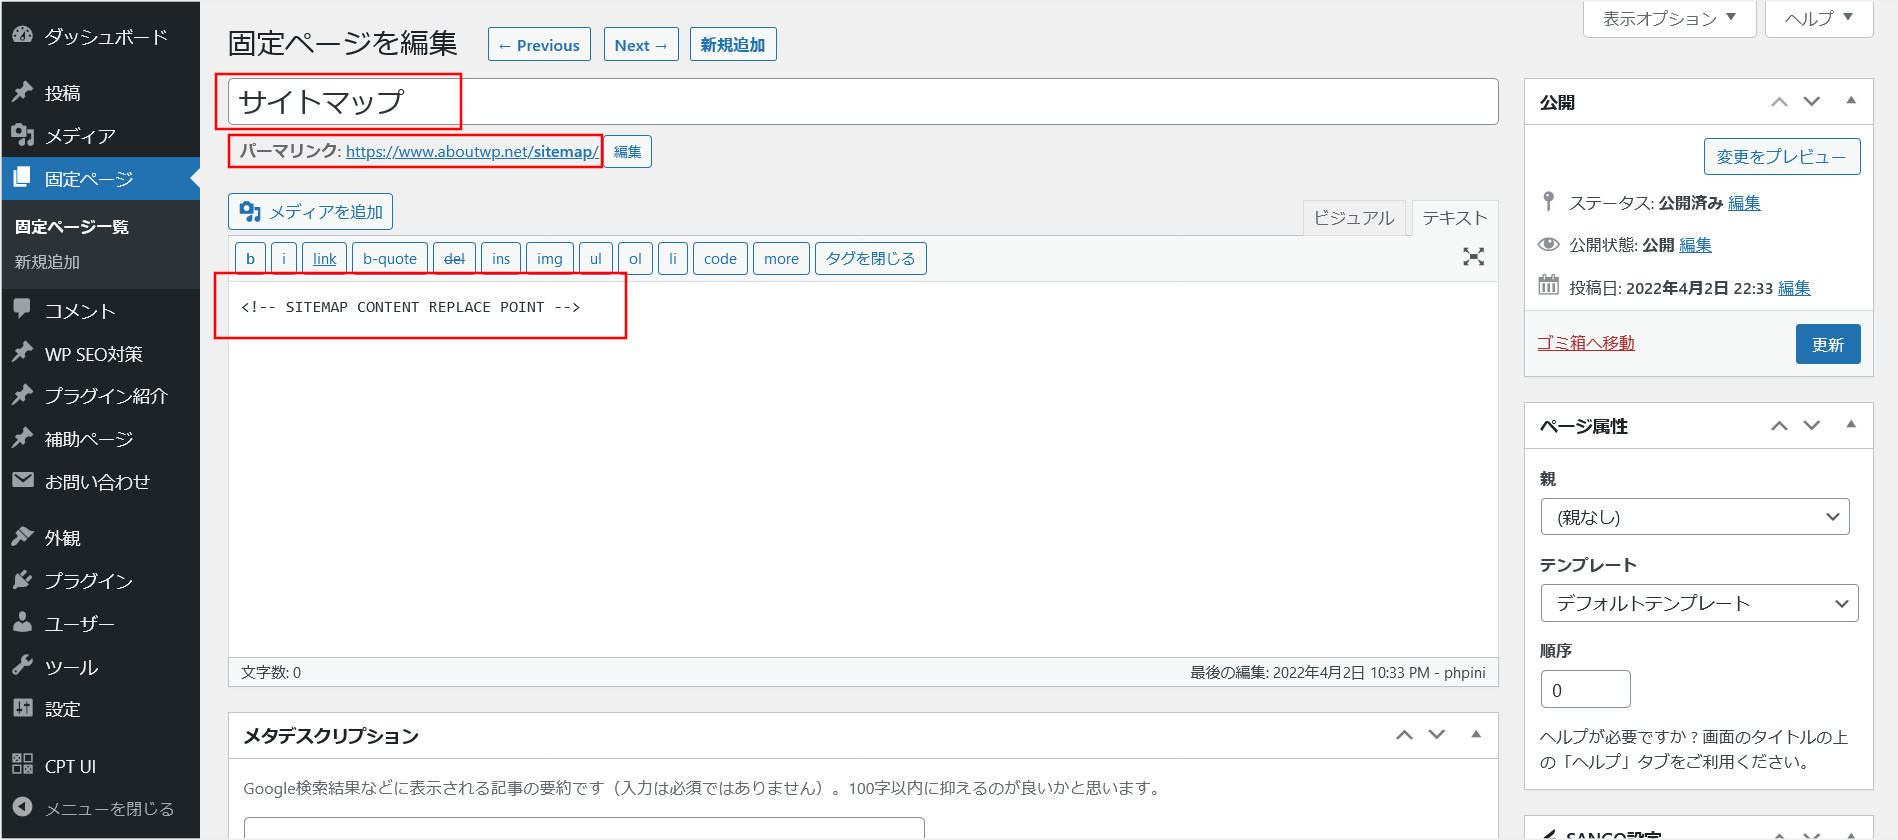
Task: Click the 順序 order input field
Action: pyautogui.click(x=1585, y=690)
